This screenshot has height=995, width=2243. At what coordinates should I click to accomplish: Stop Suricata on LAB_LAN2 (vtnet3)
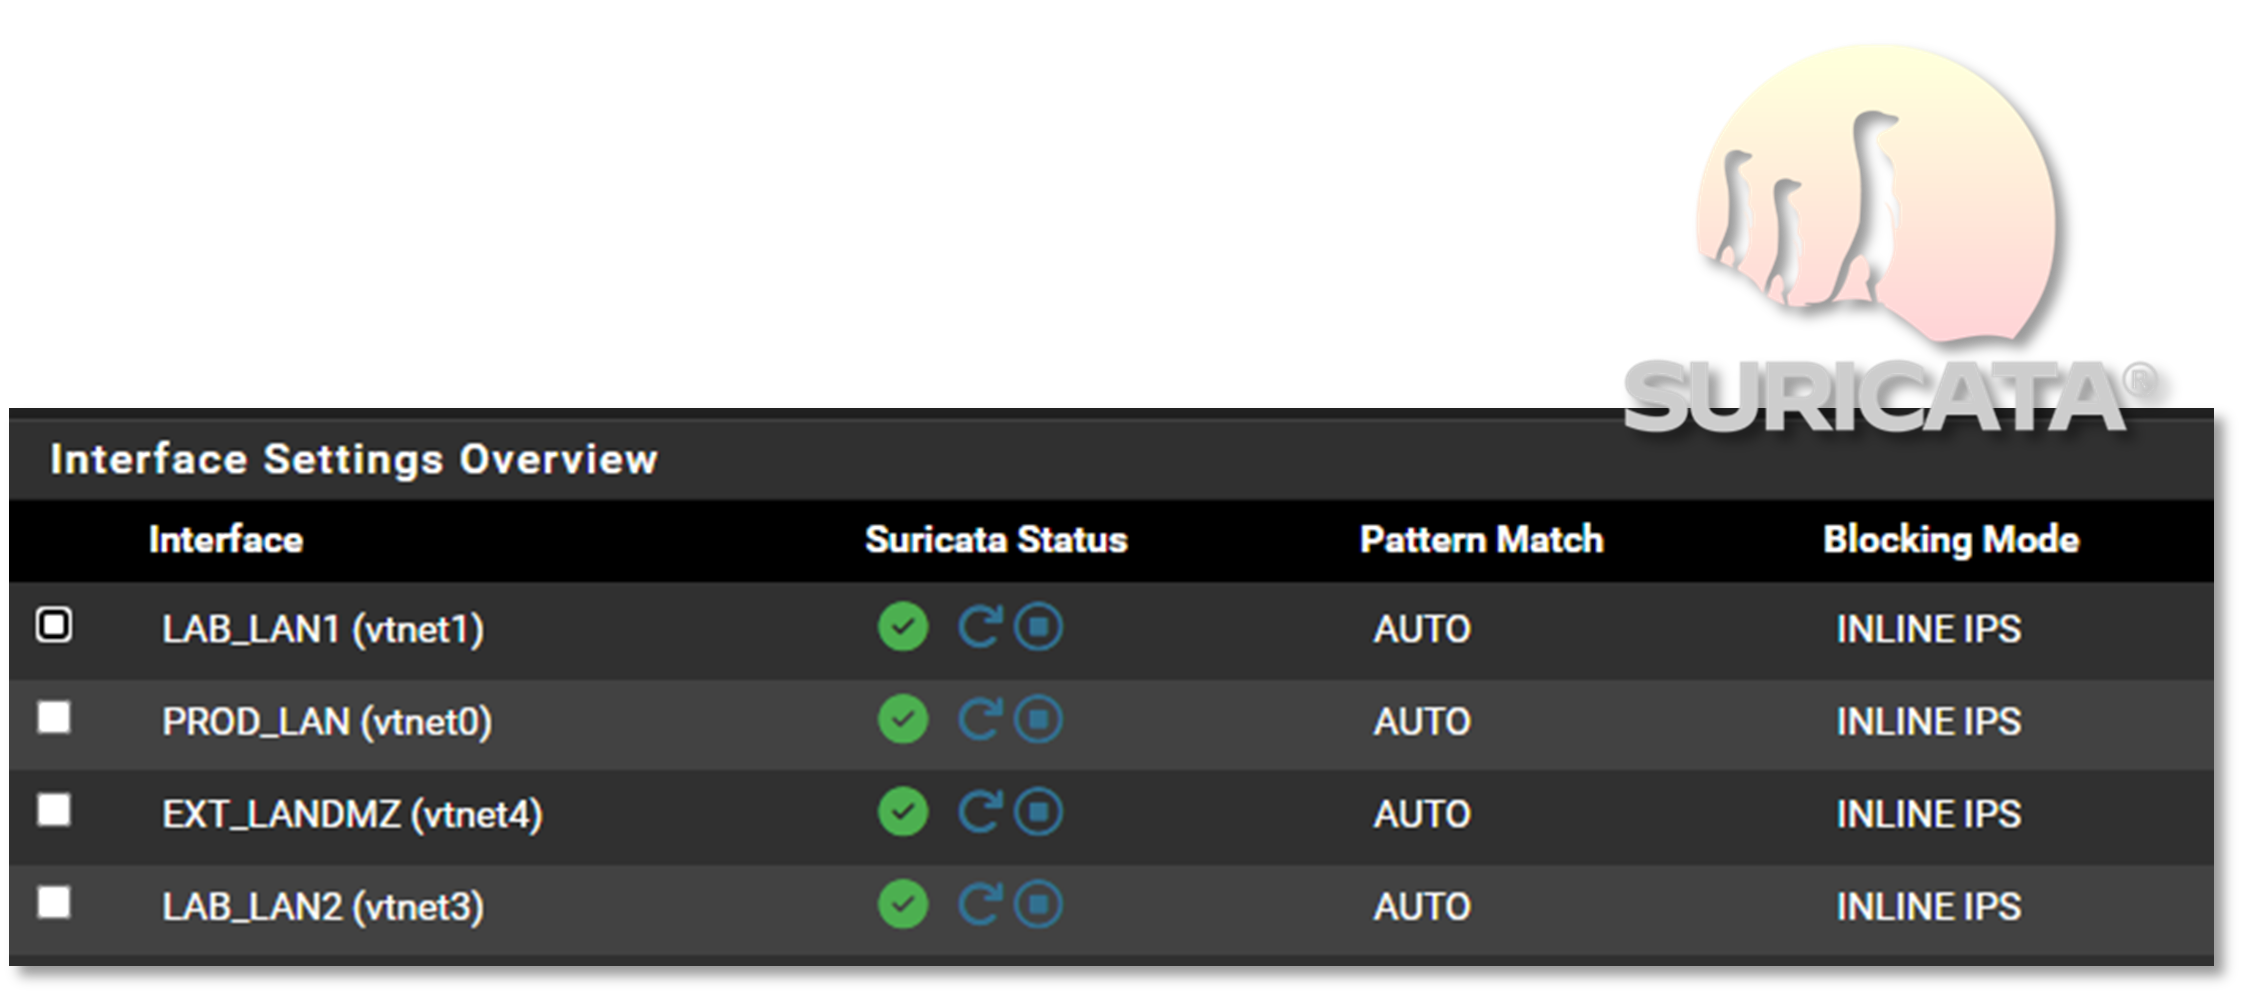pyautogui.click(x=1039, y=905)
